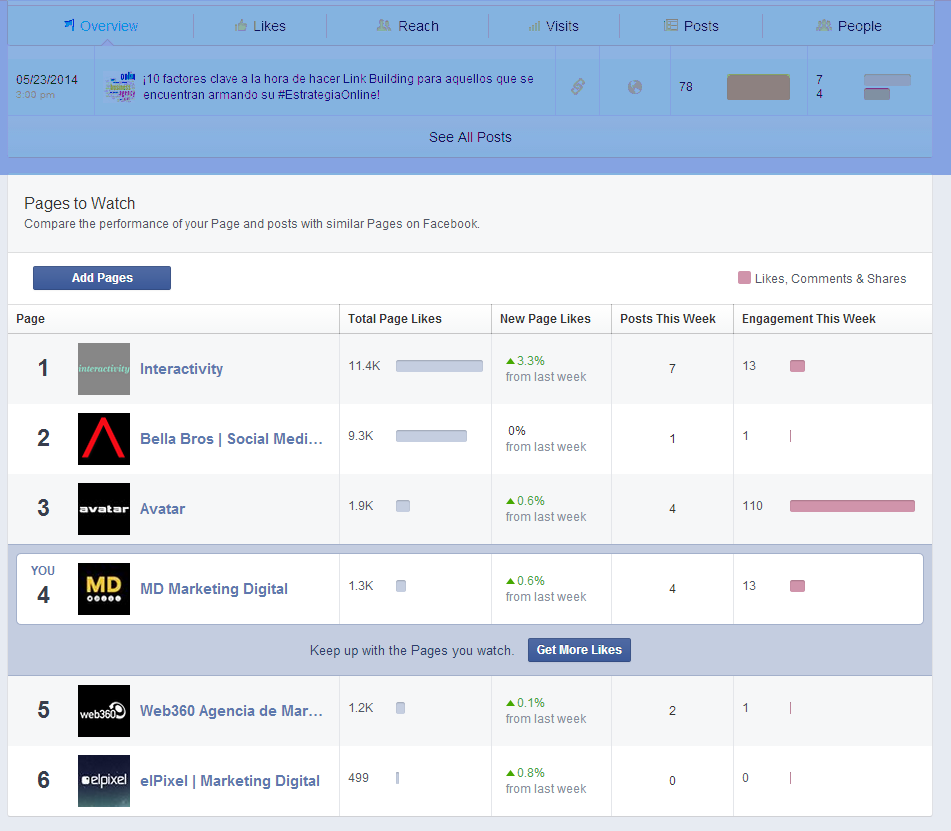Click the 499 total likes value

point(358,778)
